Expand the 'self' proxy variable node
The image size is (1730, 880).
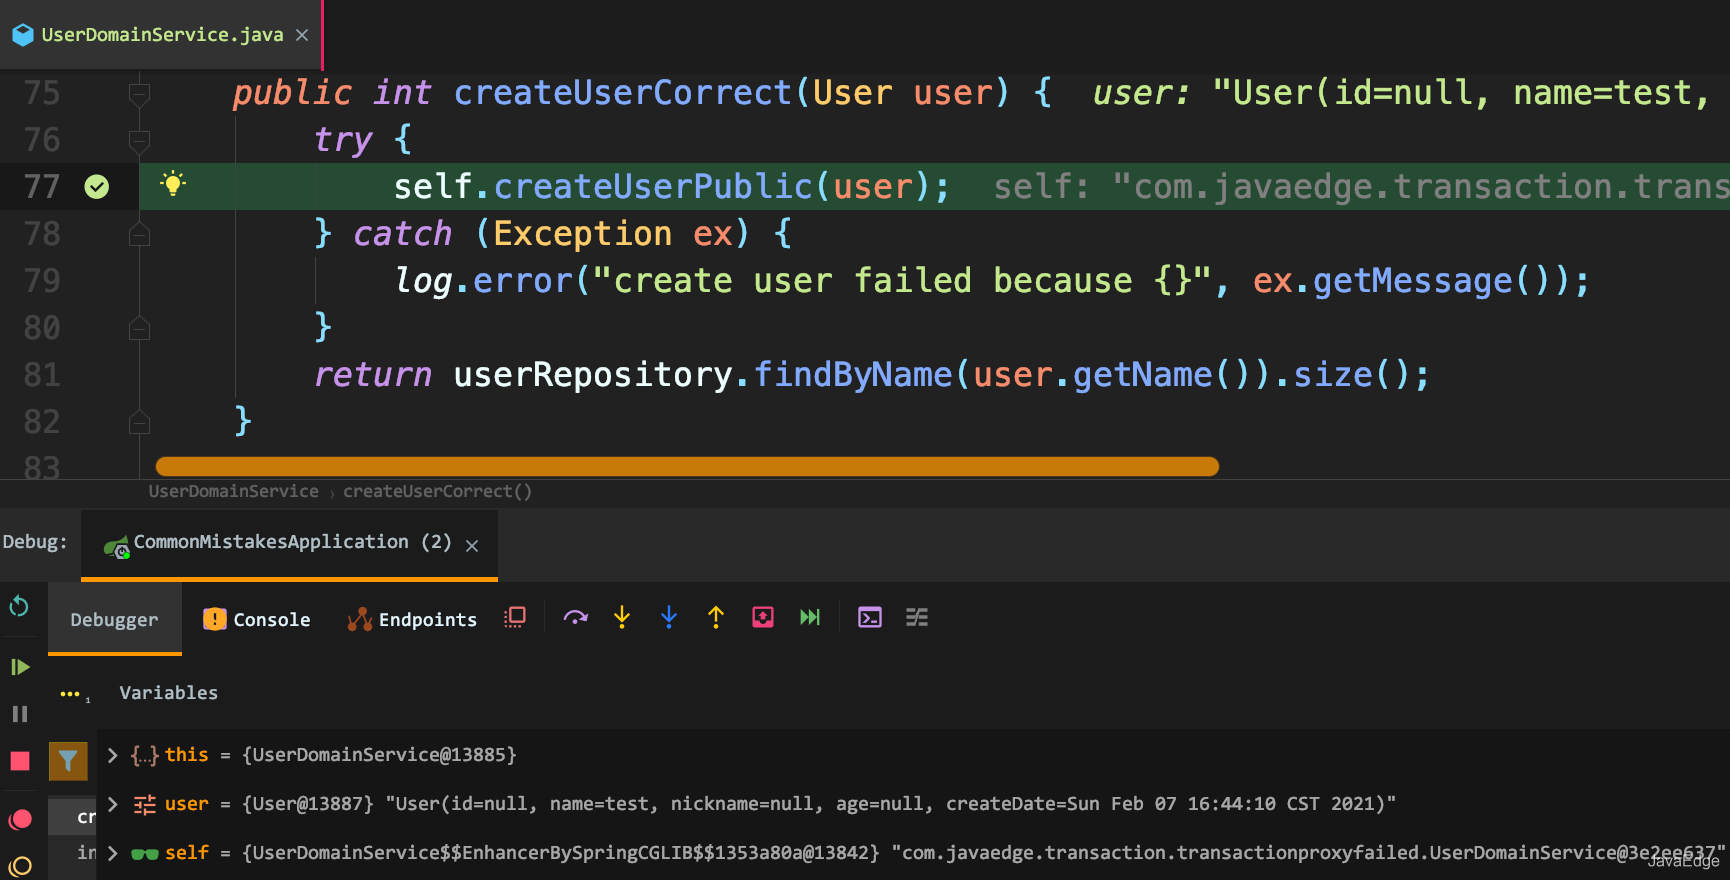113,853
